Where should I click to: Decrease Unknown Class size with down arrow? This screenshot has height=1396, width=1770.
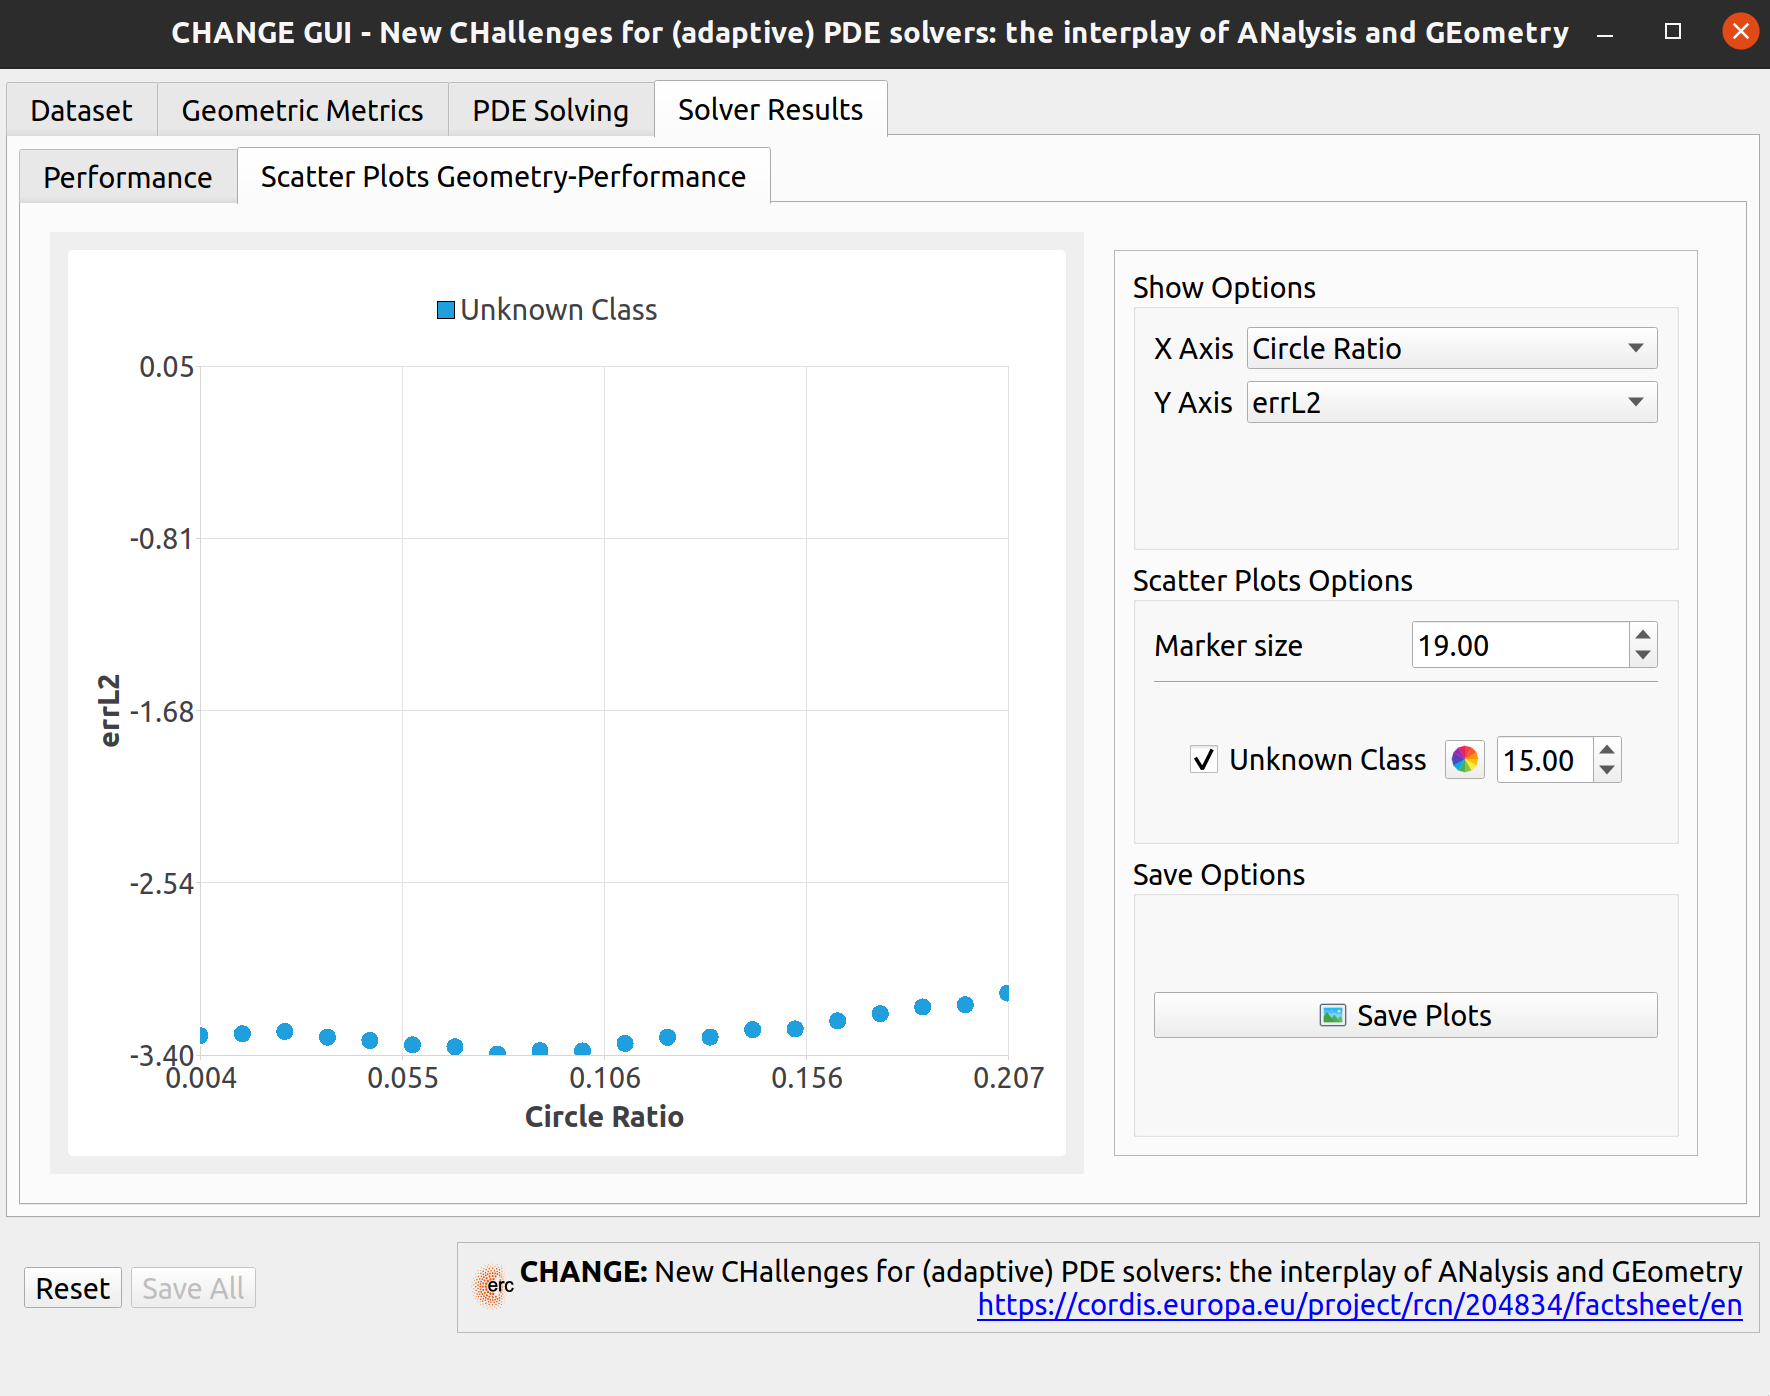(1607, 770)
